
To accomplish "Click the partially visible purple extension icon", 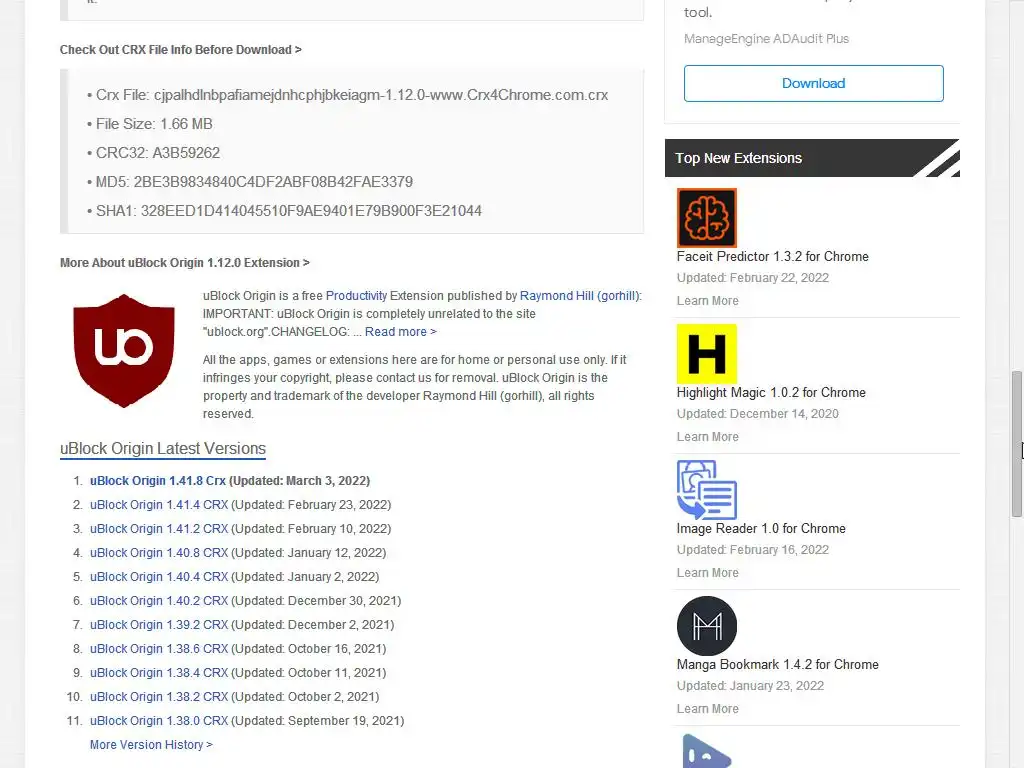I will 707,751.
